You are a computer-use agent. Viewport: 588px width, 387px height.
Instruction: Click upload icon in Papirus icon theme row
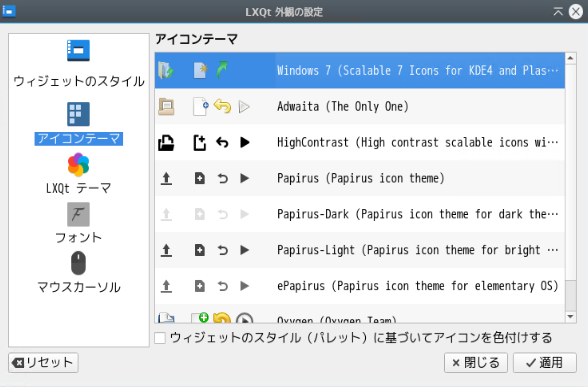(166, 178)
